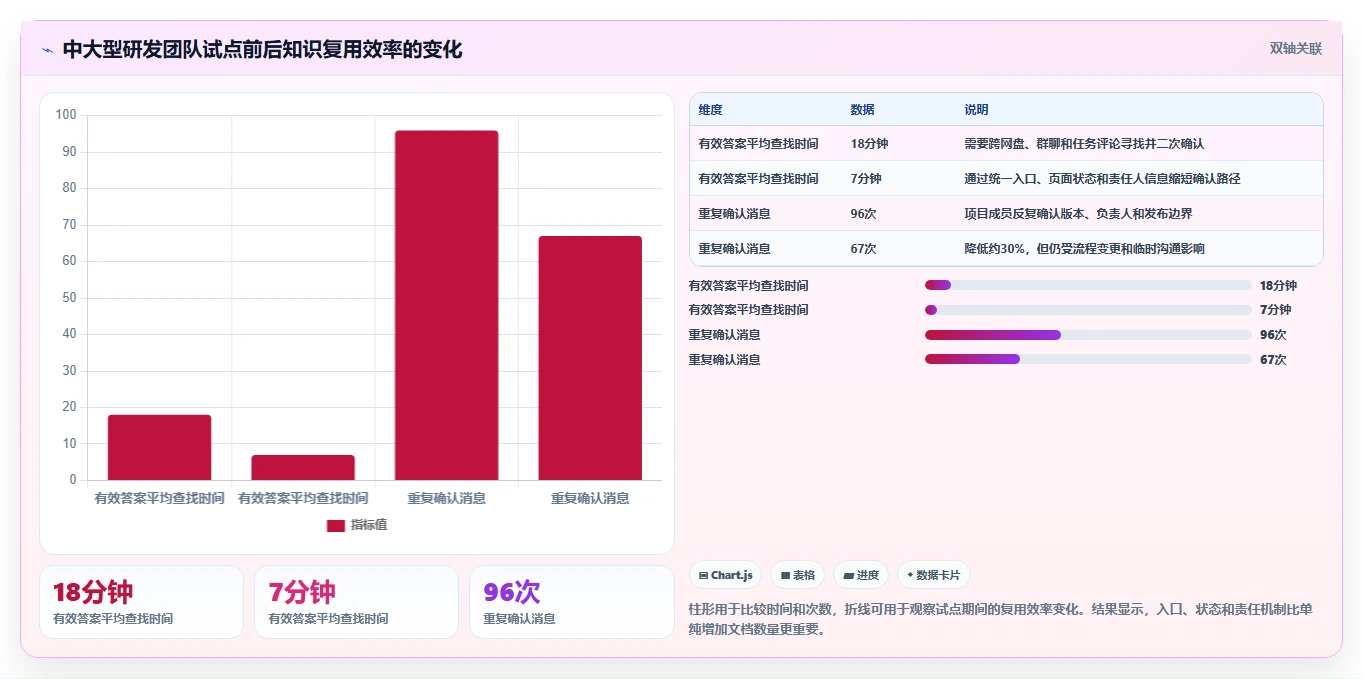Open the 18分钟 summary card
1363x679 pixels.
[x=141, y=602]
